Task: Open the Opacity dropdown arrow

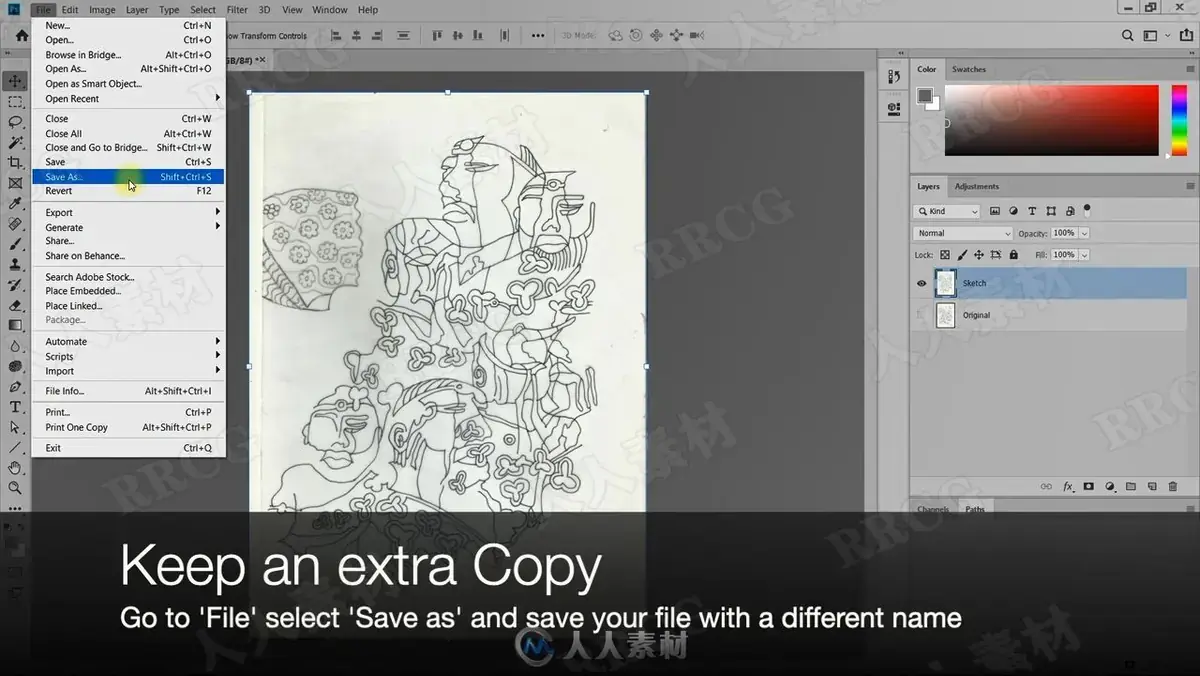Action: click(x=1084, y=233)
